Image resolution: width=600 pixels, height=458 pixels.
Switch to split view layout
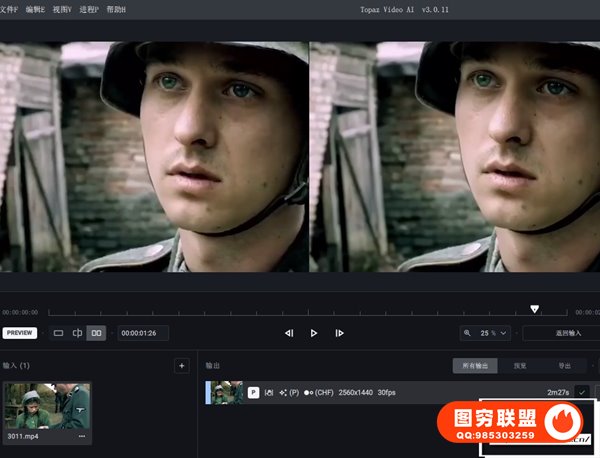click(77, 333)
